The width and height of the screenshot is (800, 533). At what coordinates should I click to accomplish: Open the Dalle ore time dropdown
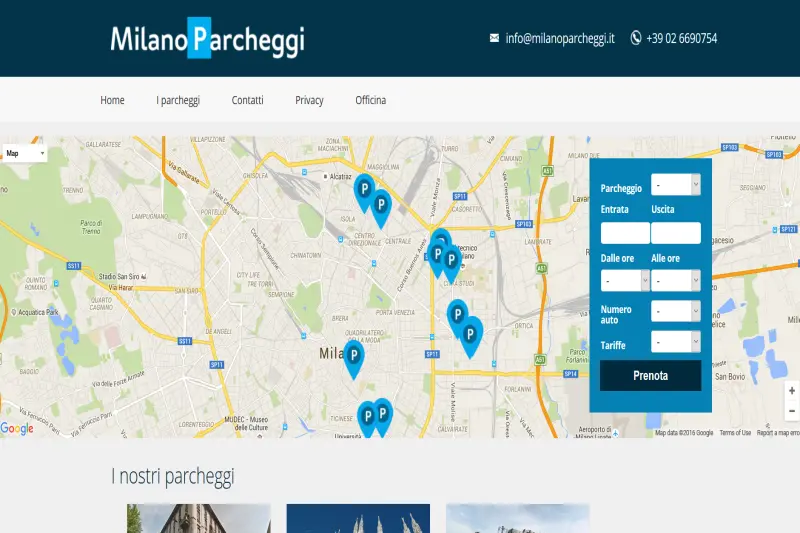(x=625, y=281)
